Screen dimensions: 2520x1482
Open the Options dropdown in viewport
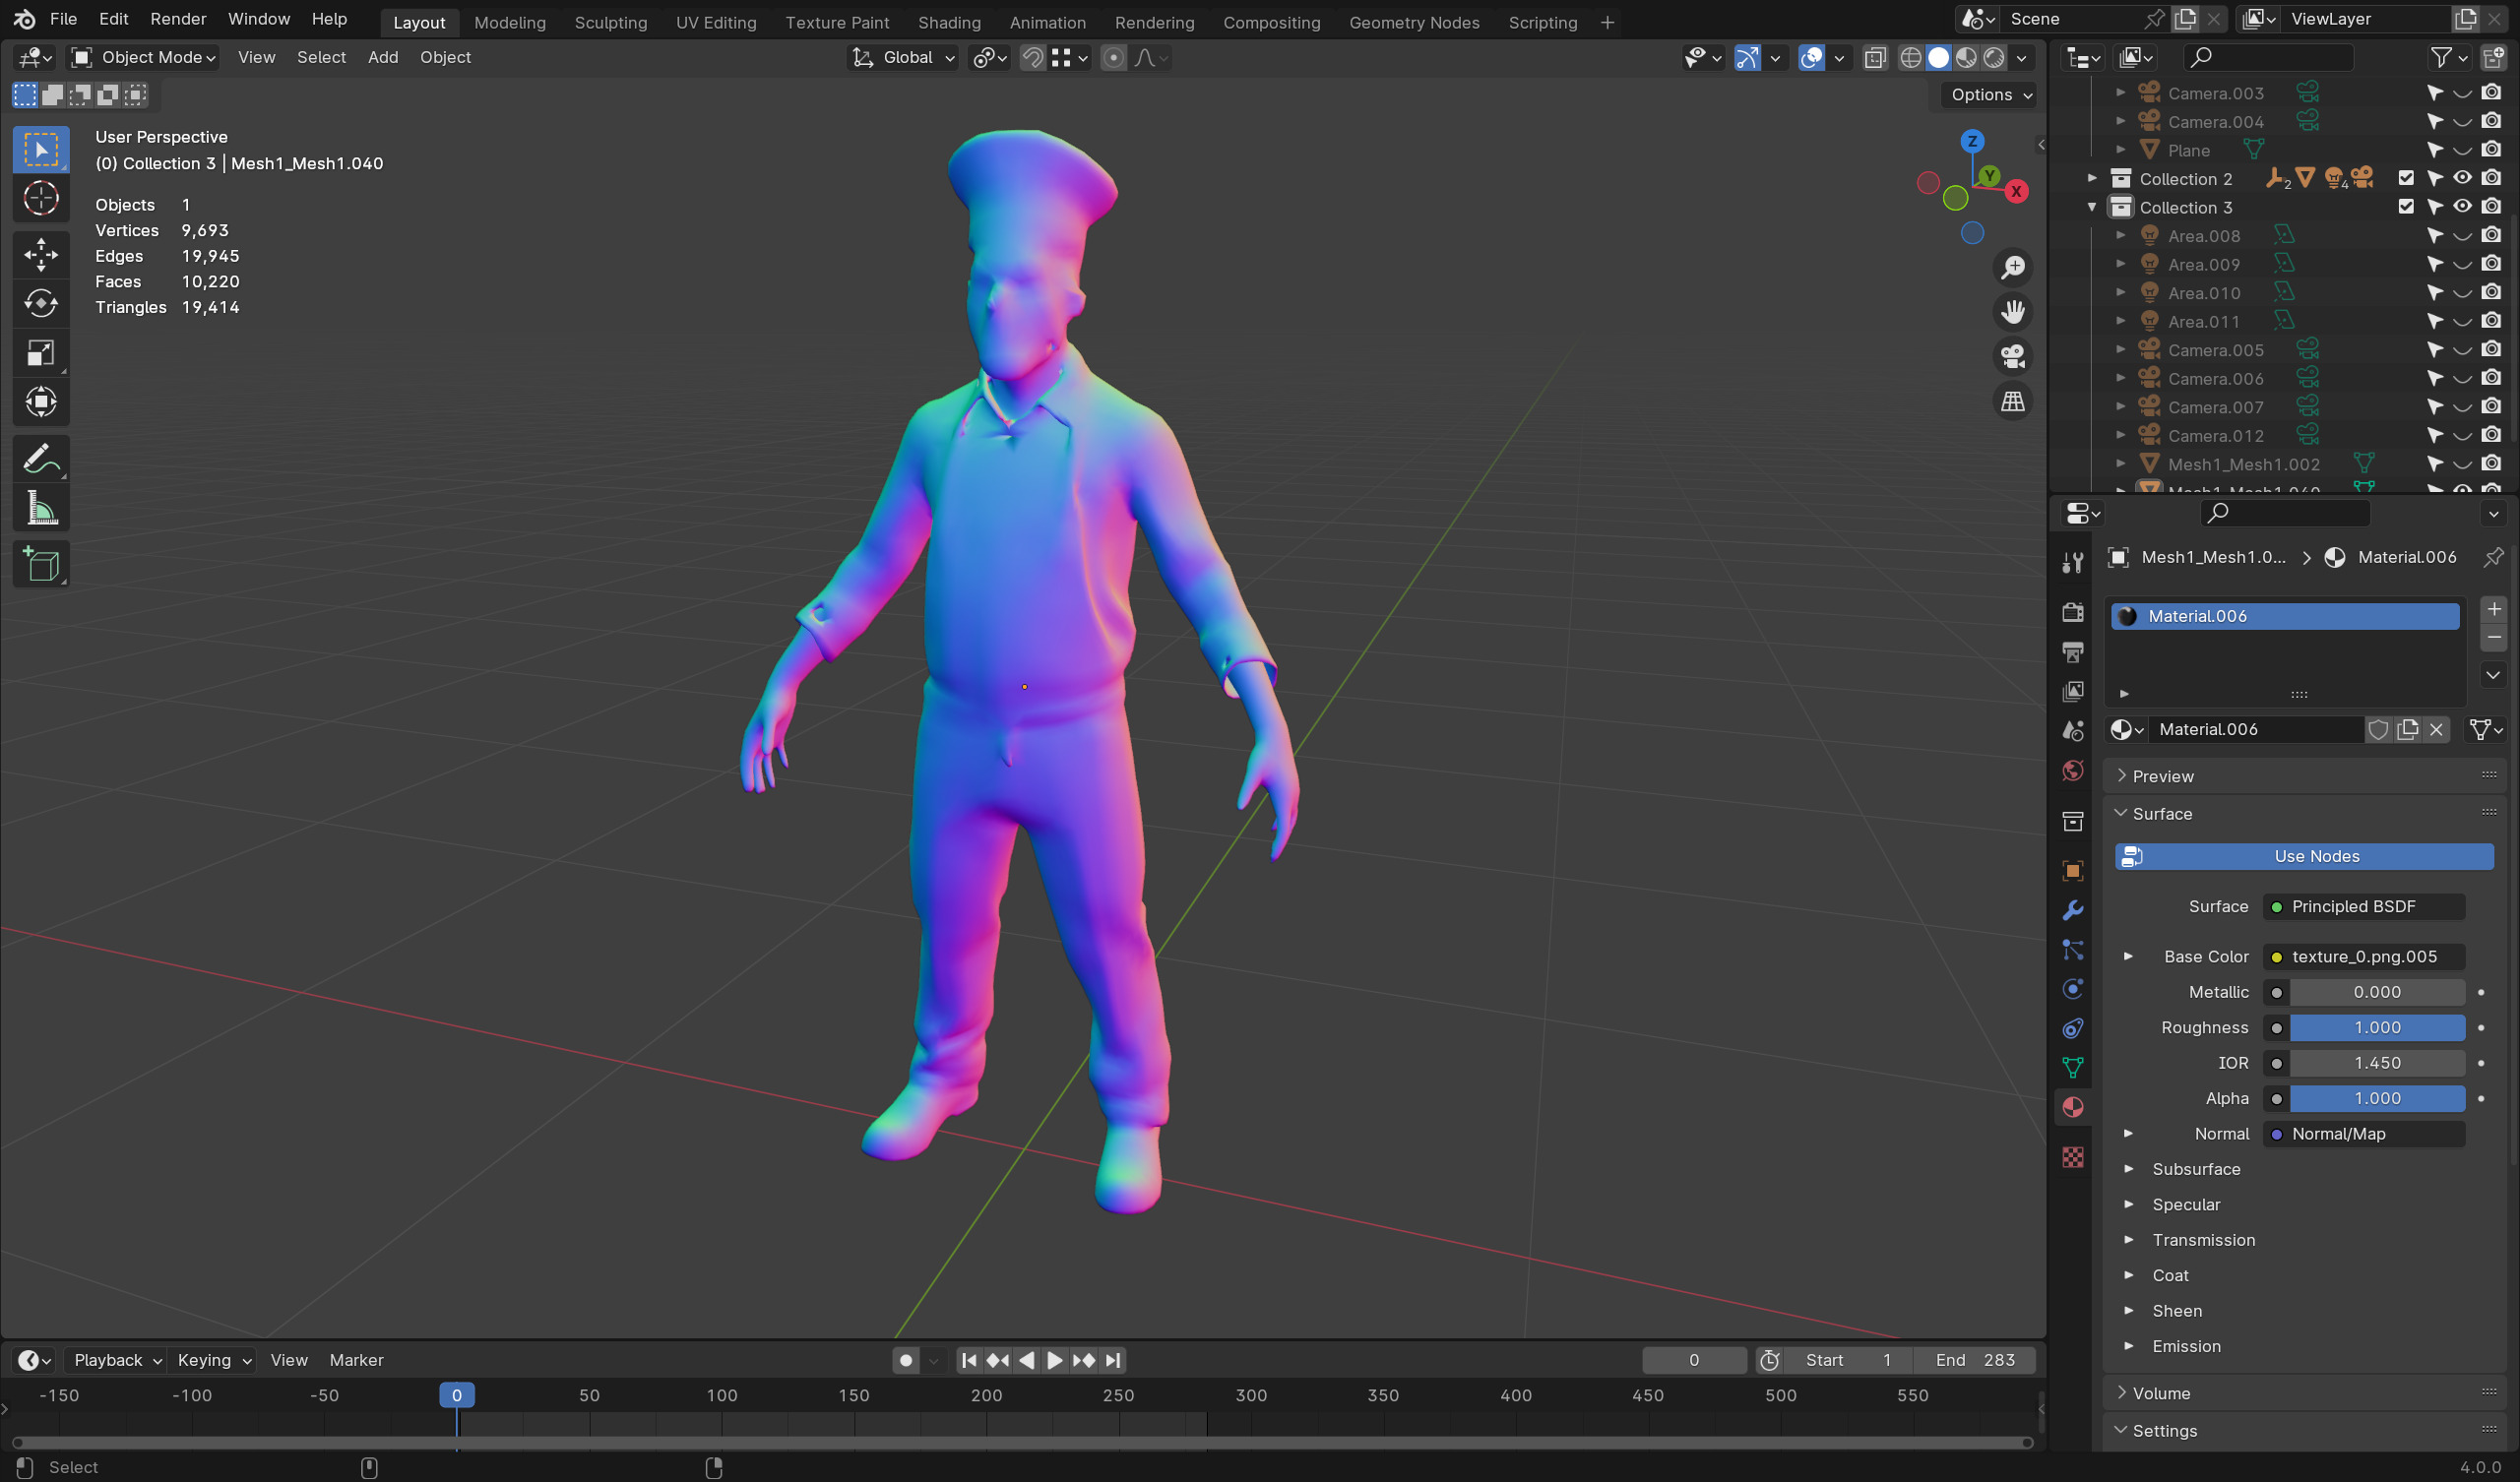point(1991,95)
